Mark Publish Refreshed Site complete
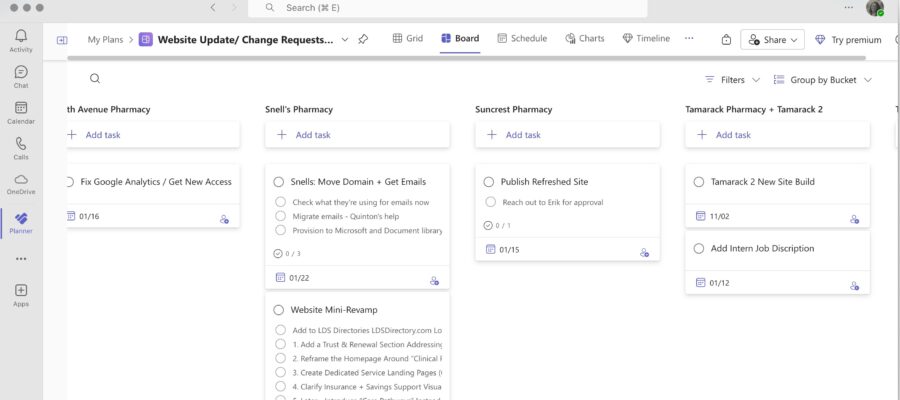The height and width of the screenshot is (400, 900). (488, 182)
